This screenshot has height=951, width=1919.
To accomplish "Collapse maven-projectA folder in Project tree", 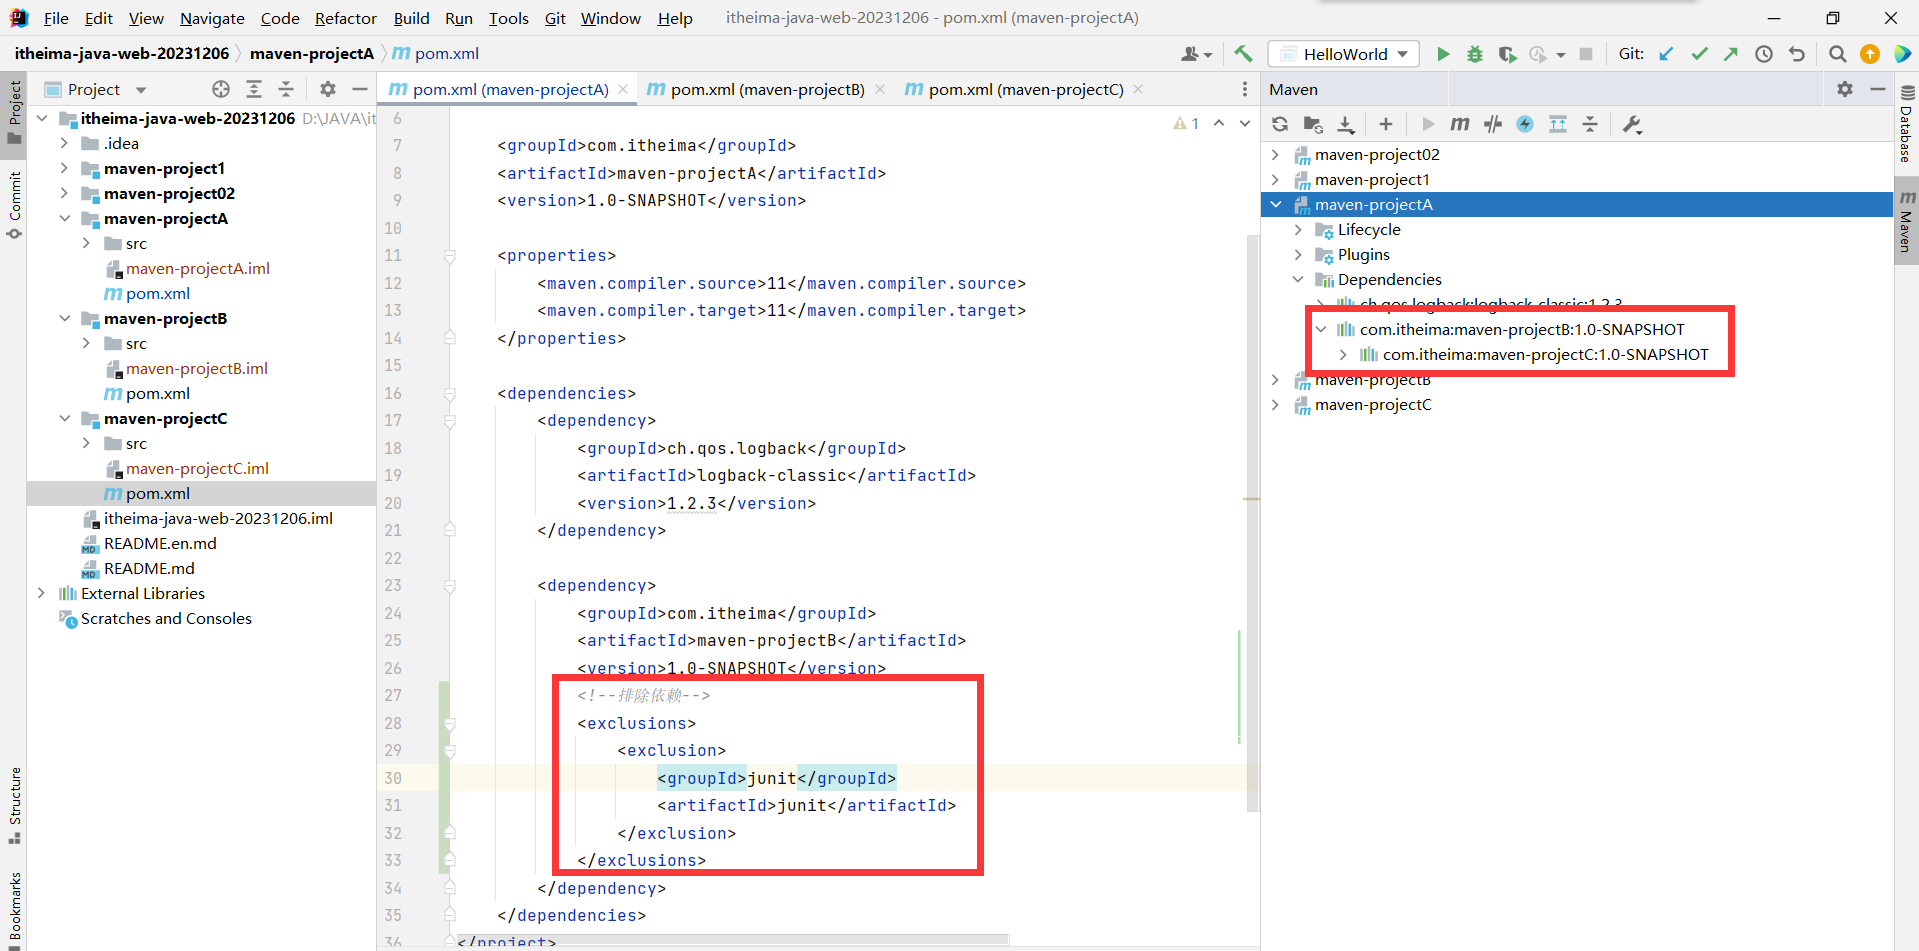I will [x=65, y=218].
